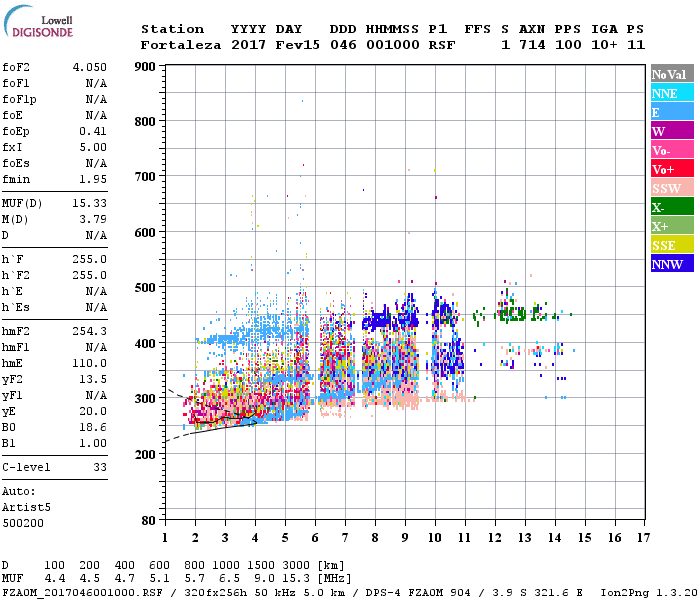Click the foEp value 0.41
This screenshot has height=600, width=700.
93,131
